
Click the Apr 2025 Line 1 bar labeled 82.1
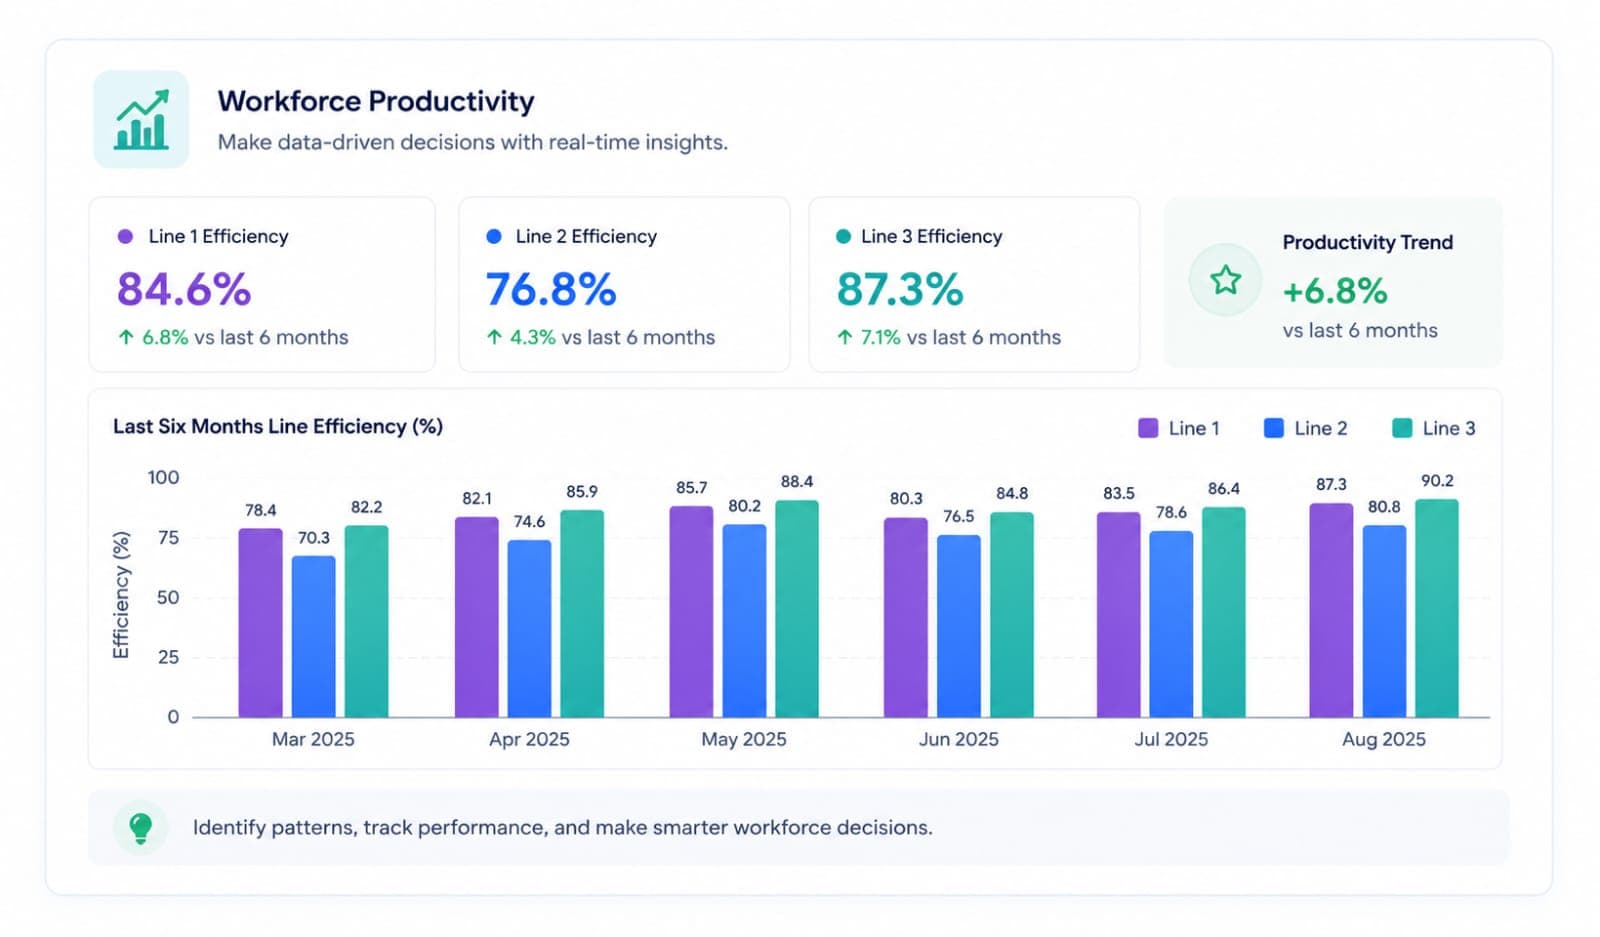[x=476, y=617]
